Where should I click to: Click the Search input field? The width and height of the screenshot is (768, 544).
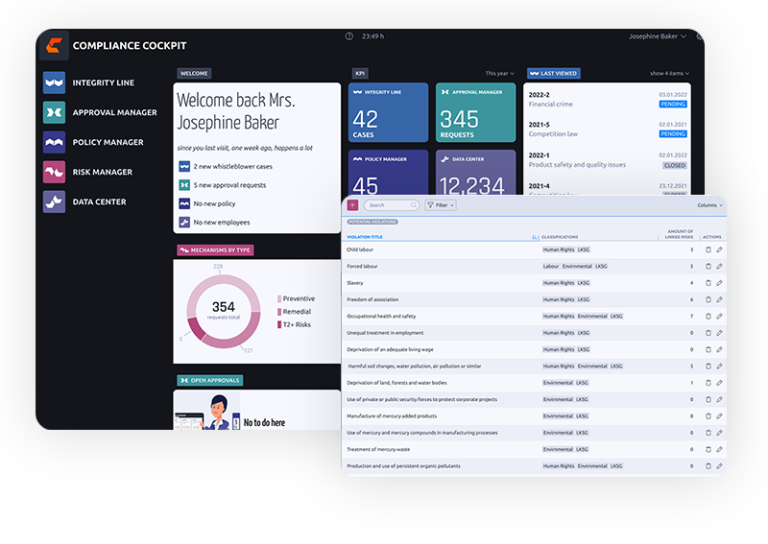coord(391,205)
